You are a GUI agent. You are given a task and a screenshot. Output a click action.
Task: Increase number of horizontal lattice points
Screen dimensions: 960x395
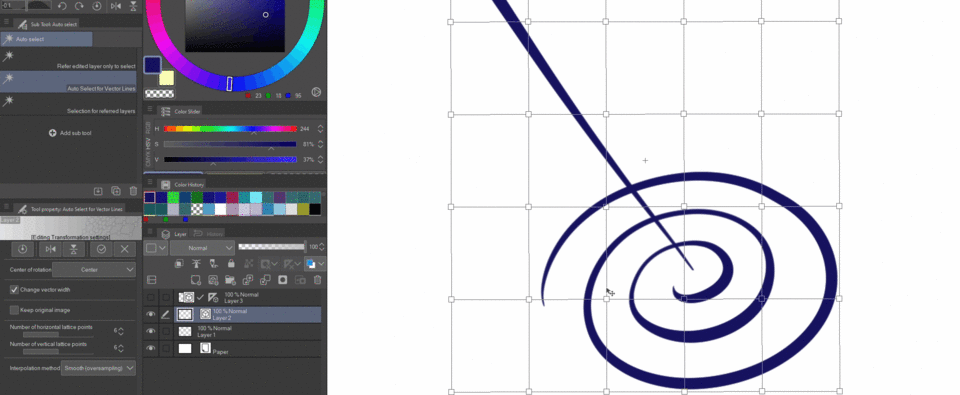121,329
